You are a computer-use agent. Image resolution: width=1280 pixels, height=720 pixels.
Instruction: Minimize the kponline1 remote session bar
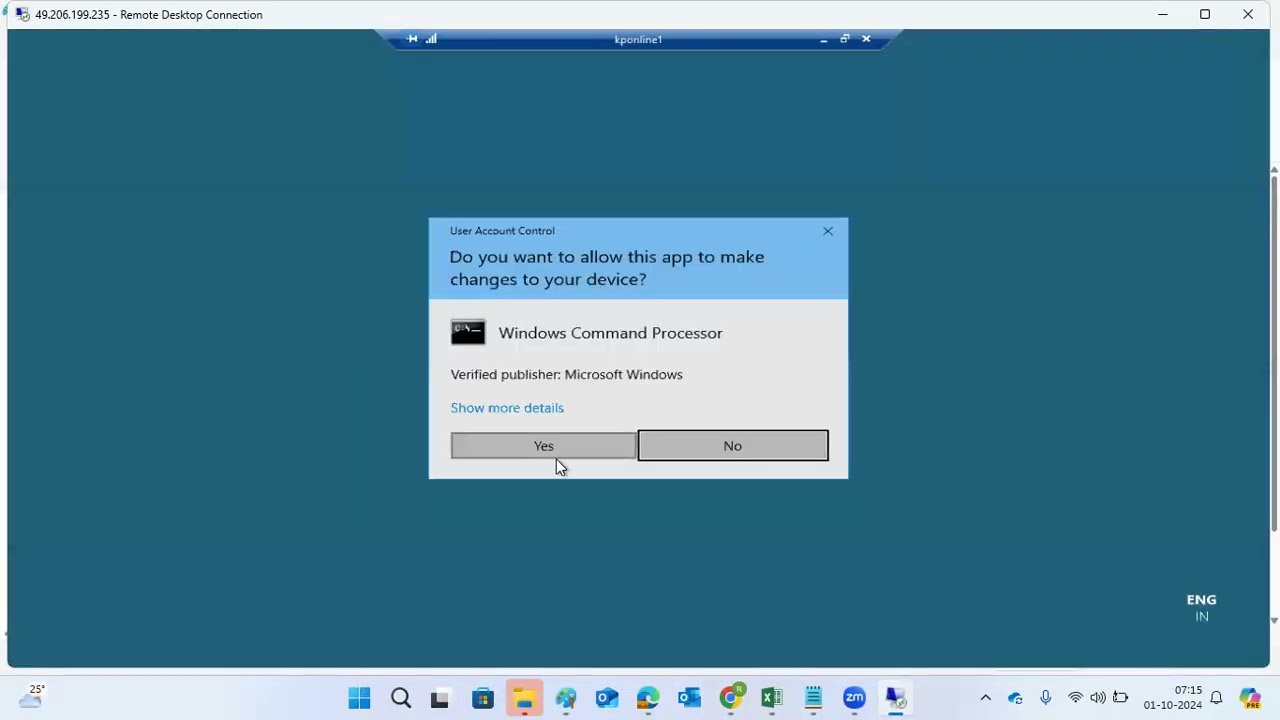pyautogui.click(x=823, y=39)
